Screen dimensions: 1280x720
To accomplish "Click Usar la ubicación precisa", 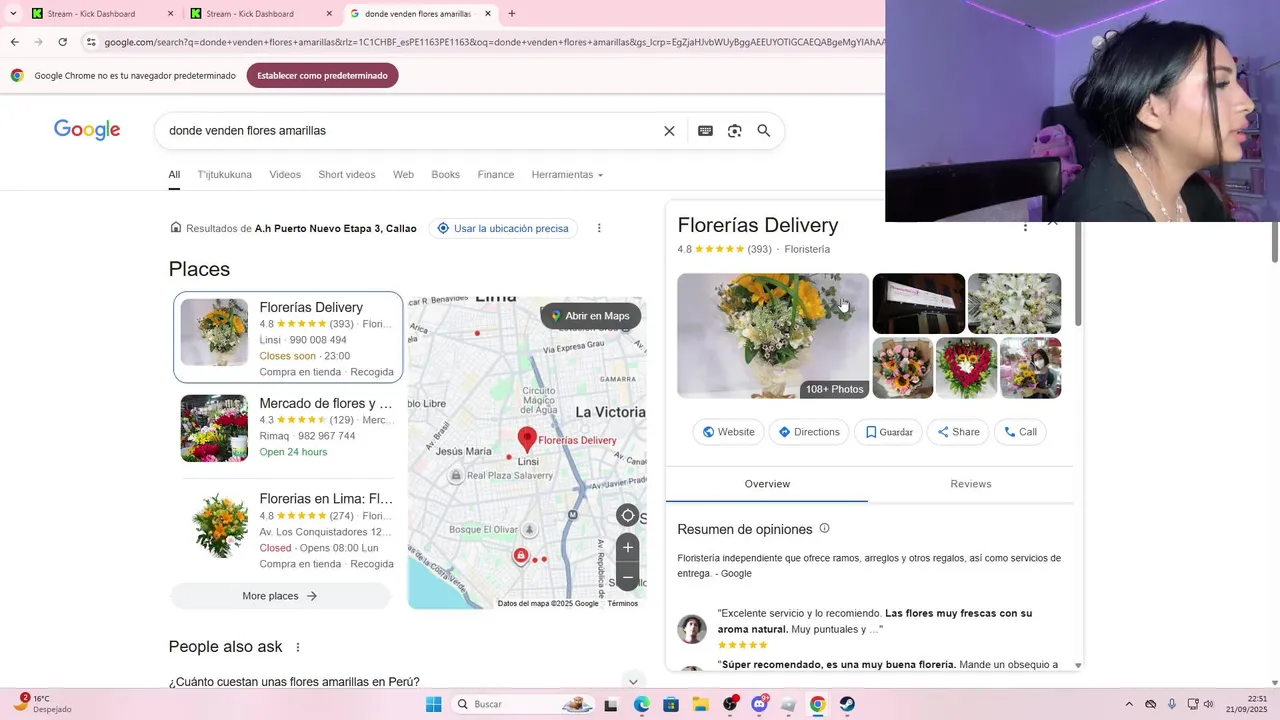I will pyautogui.click(x=503, y=228).
